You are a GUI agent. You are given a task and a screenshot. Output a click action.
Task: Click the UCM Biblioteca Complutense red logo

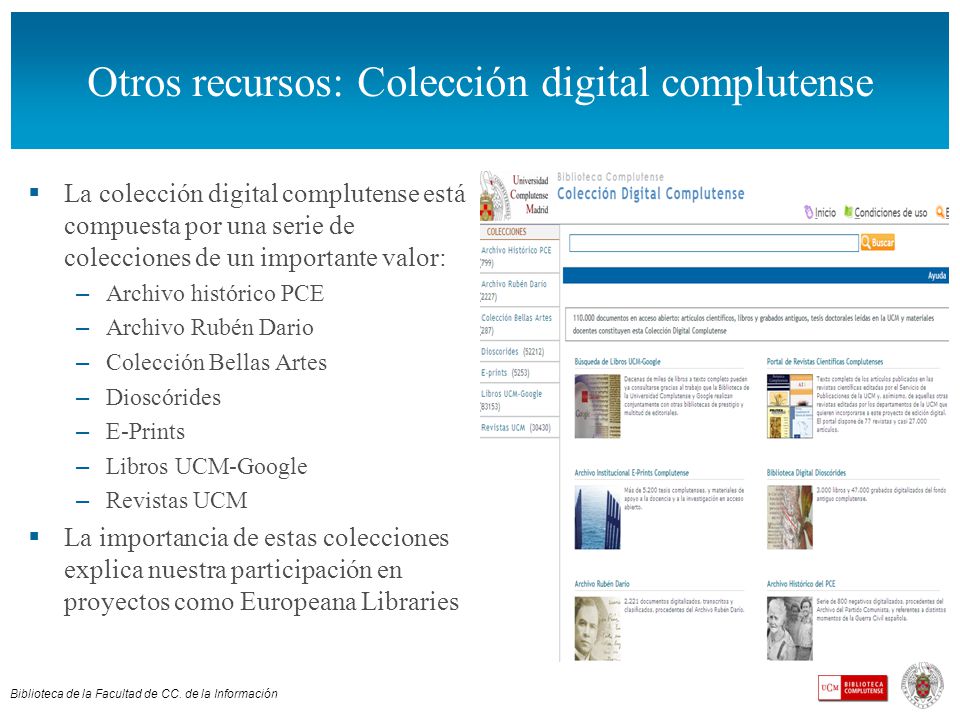(x=852, y=688)
